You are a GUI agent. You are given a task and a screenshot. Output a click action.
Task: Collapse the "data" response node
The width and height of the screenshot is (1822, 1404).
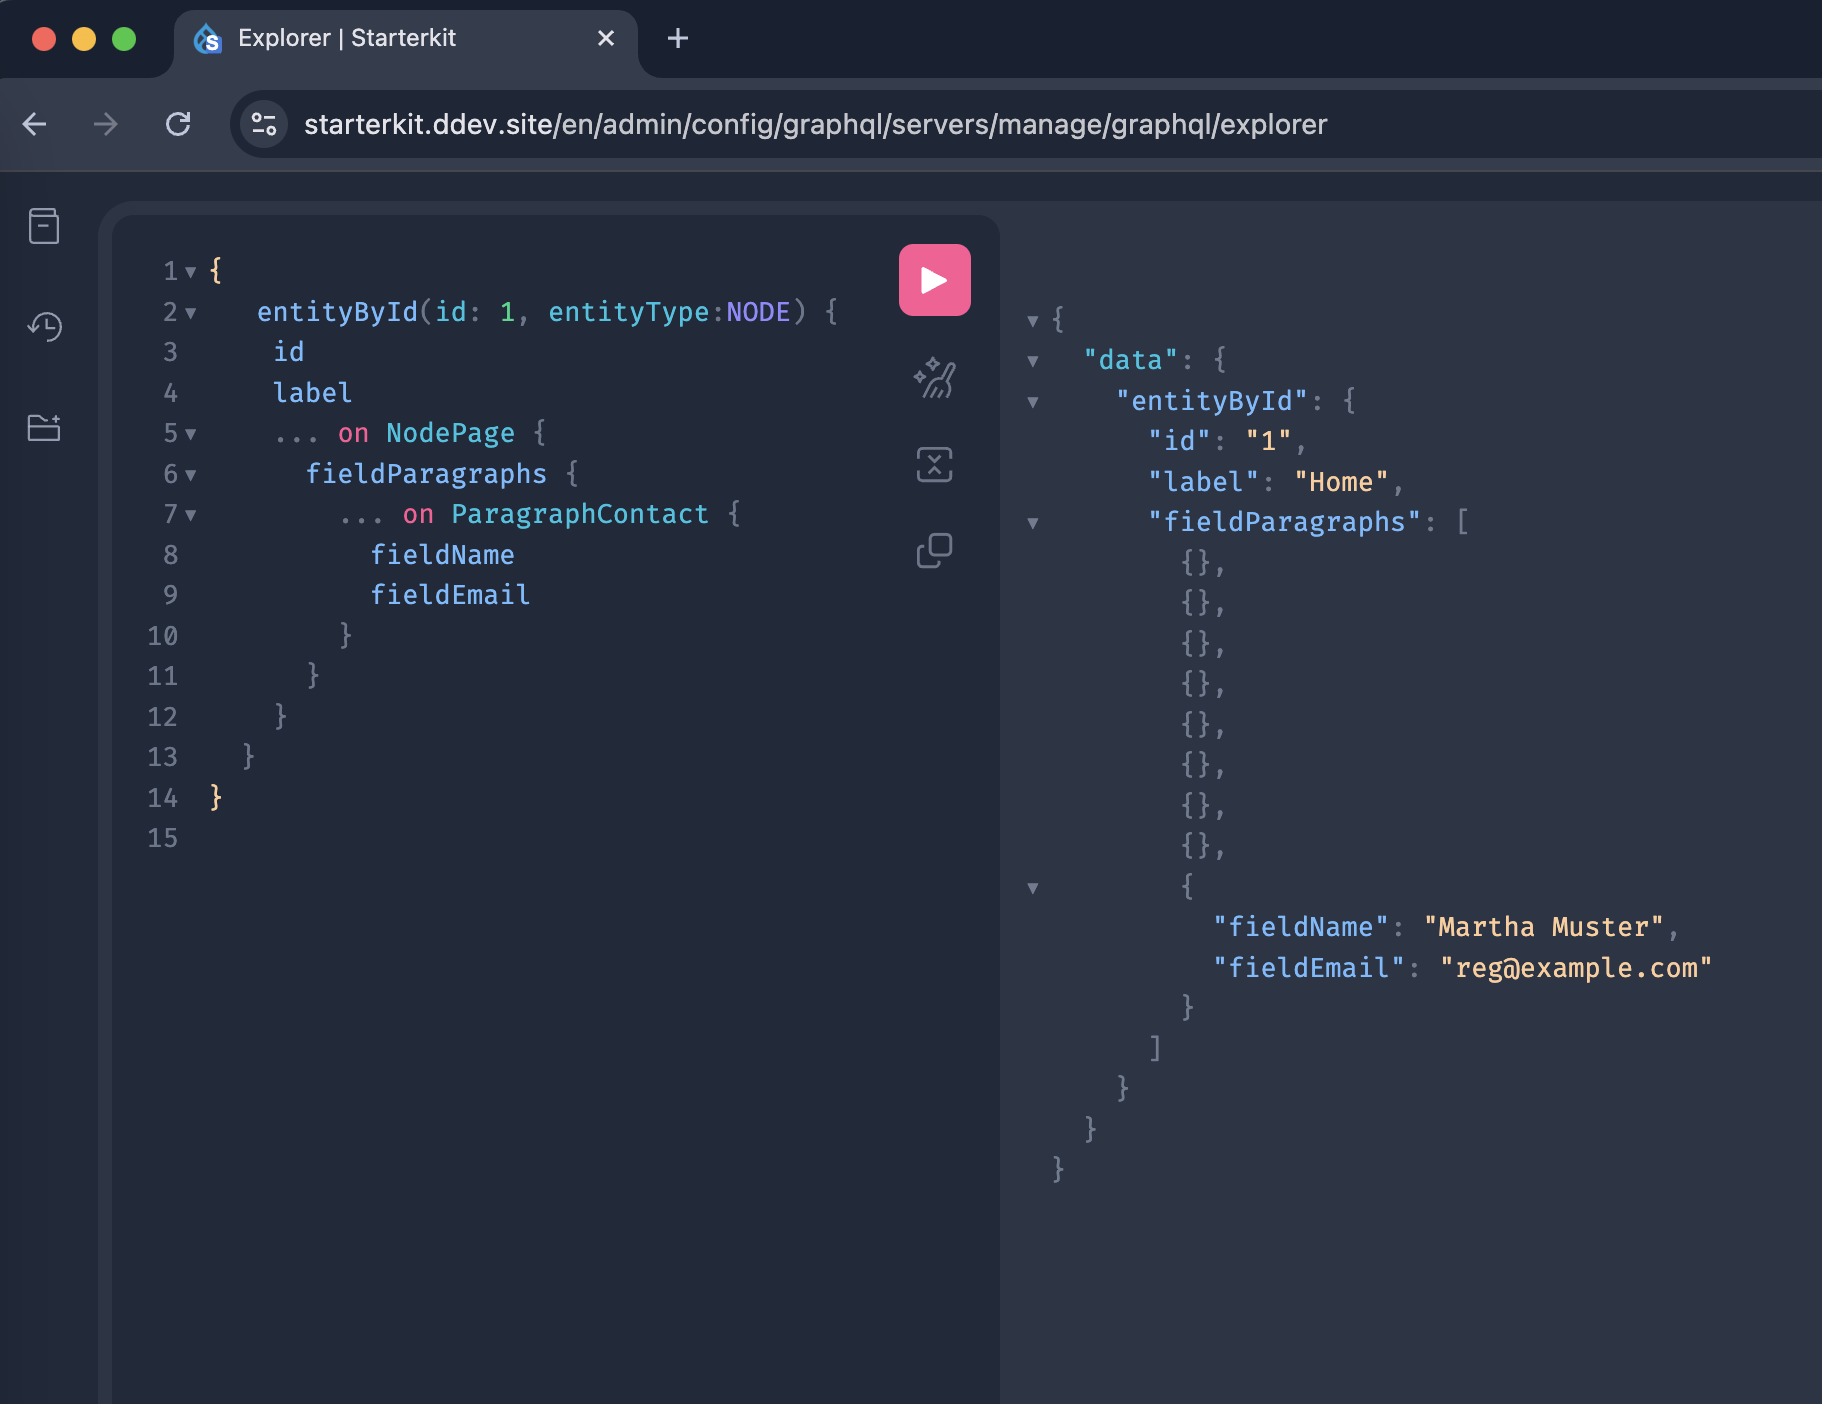tap(1033, 361)
